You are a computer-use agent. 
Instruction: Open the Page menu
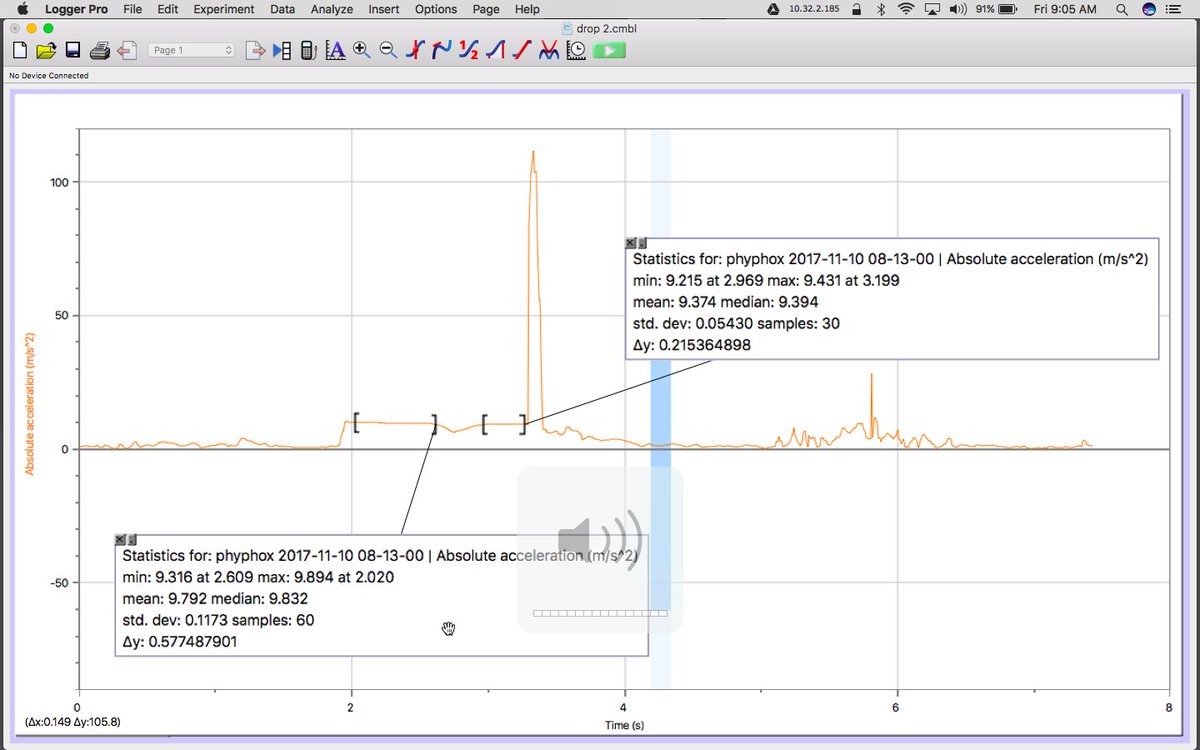tap(486, 9)
